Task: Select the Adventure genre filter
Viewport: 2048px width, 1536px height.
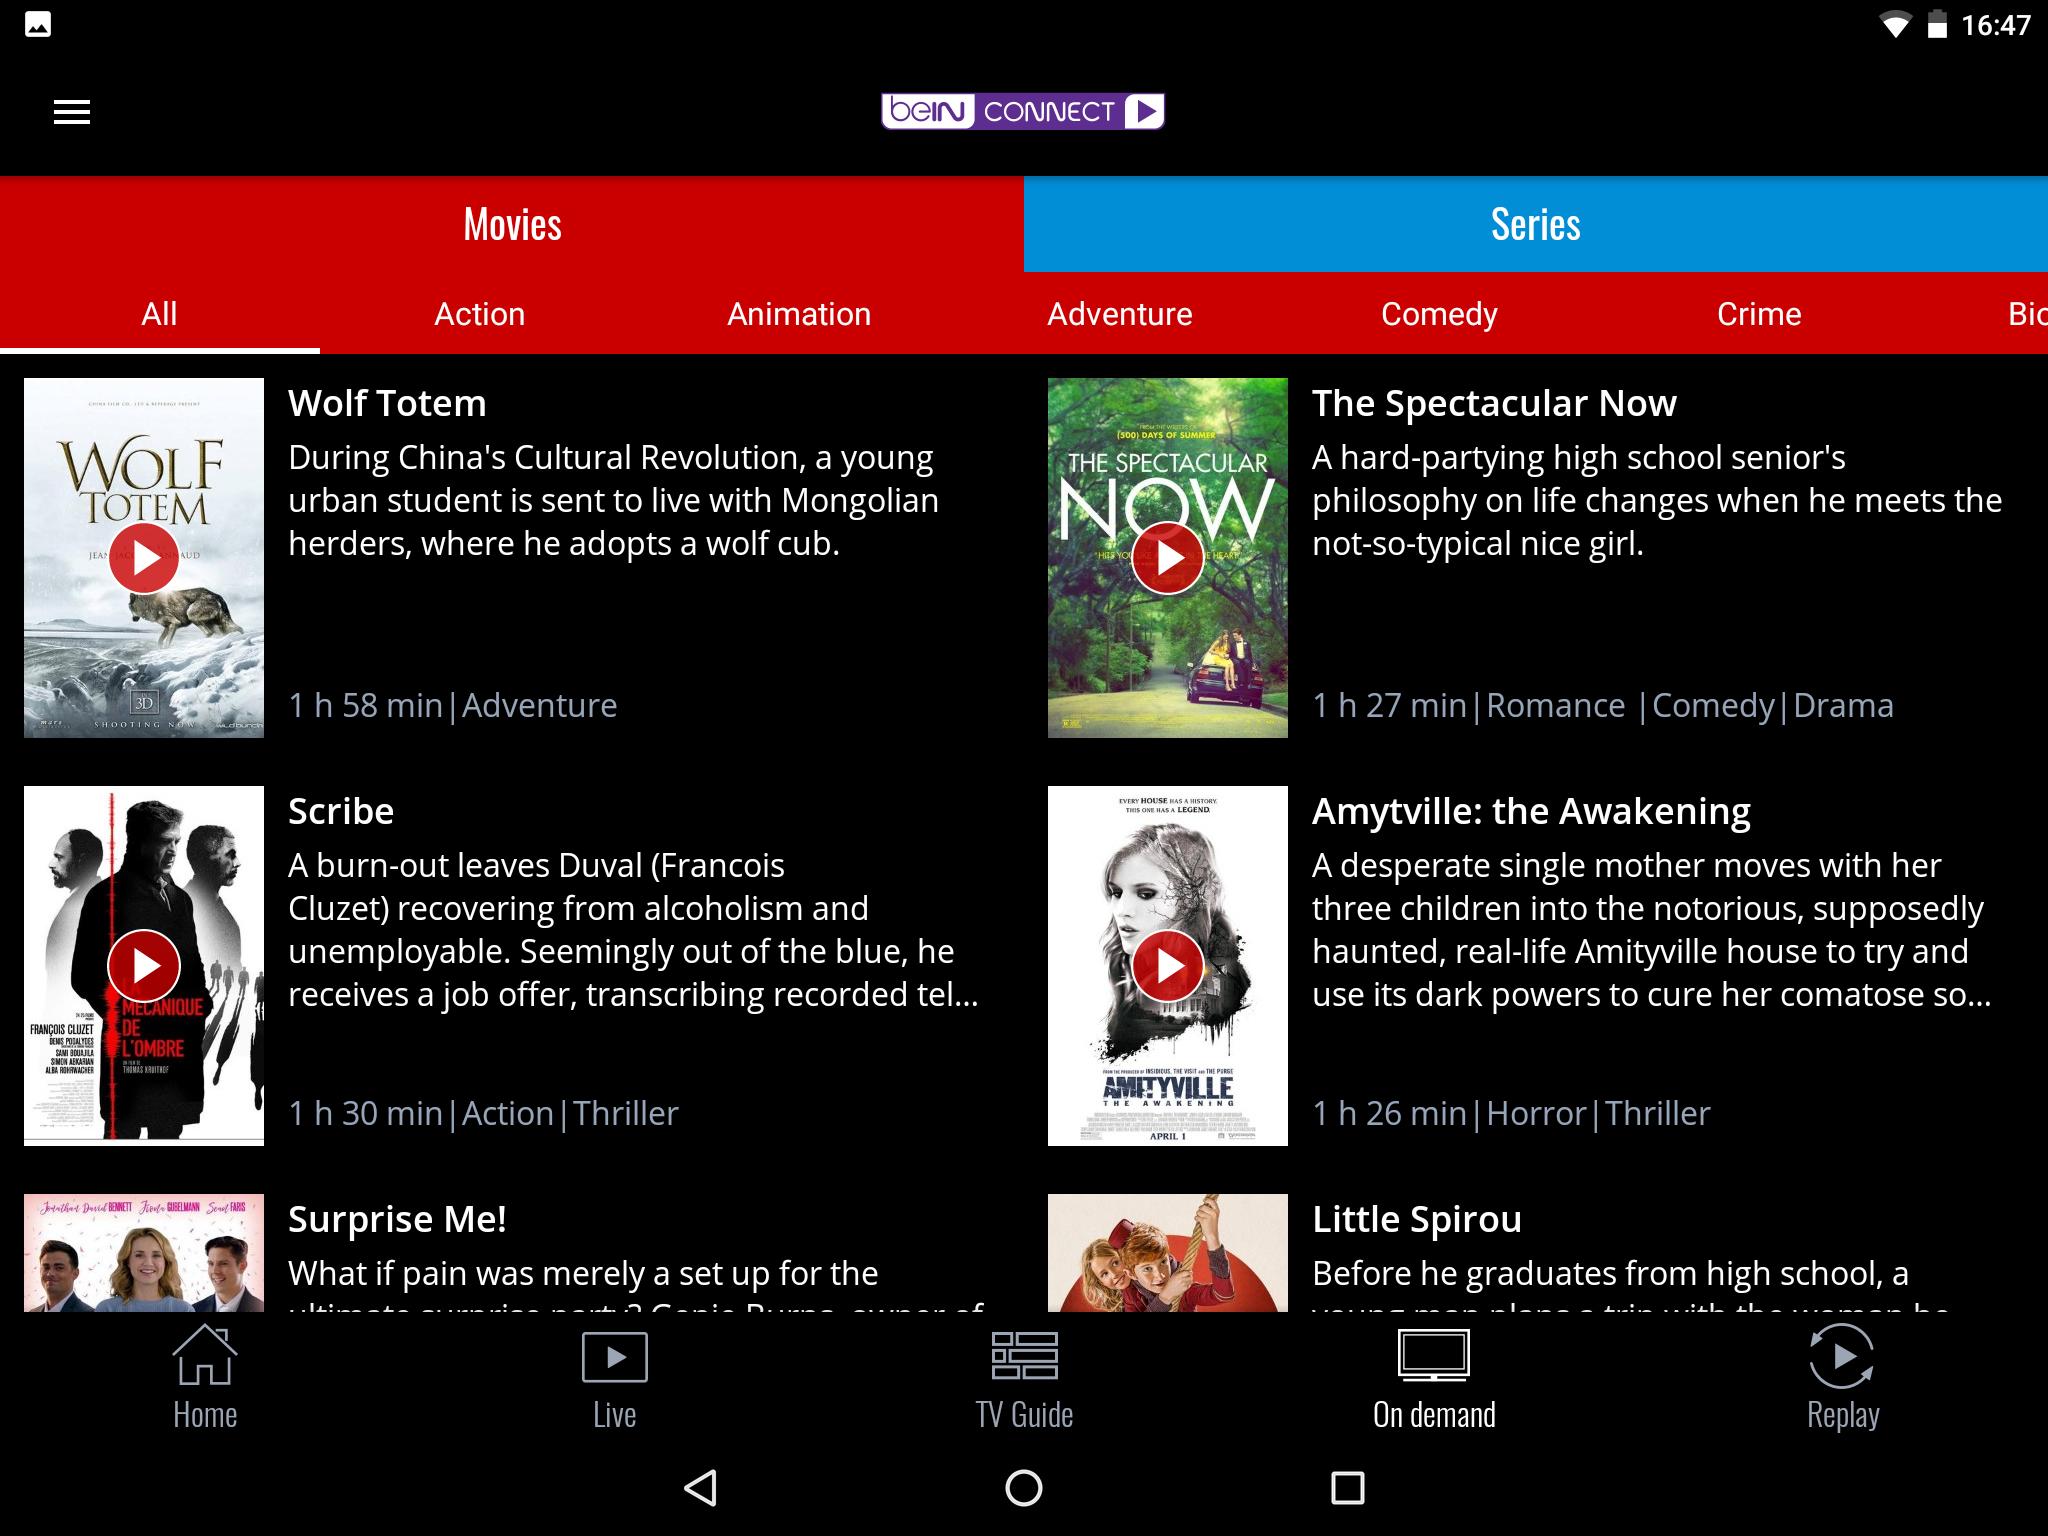Action: click(1119, 315)
